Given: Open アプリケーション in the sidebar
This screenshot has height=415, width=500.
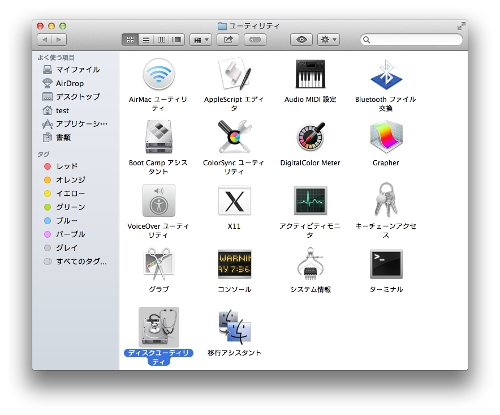Looking at the screenshot, I should click(x=75, y=124).
